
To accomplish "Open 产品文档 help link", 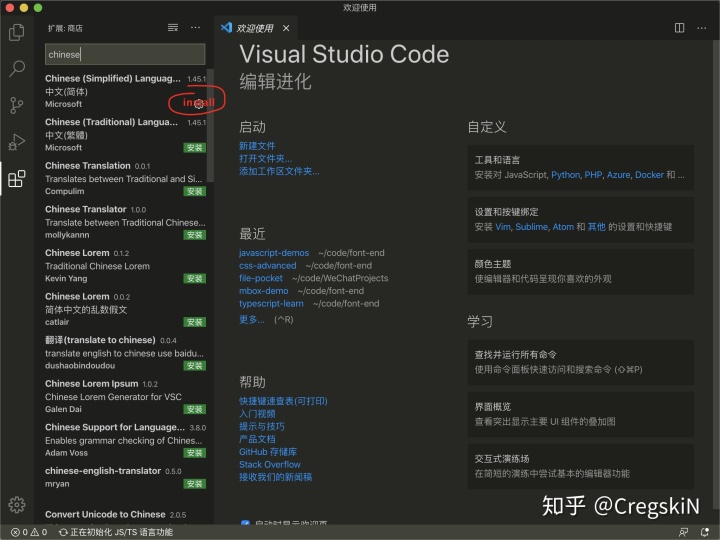I will click(x=257, y=439).
